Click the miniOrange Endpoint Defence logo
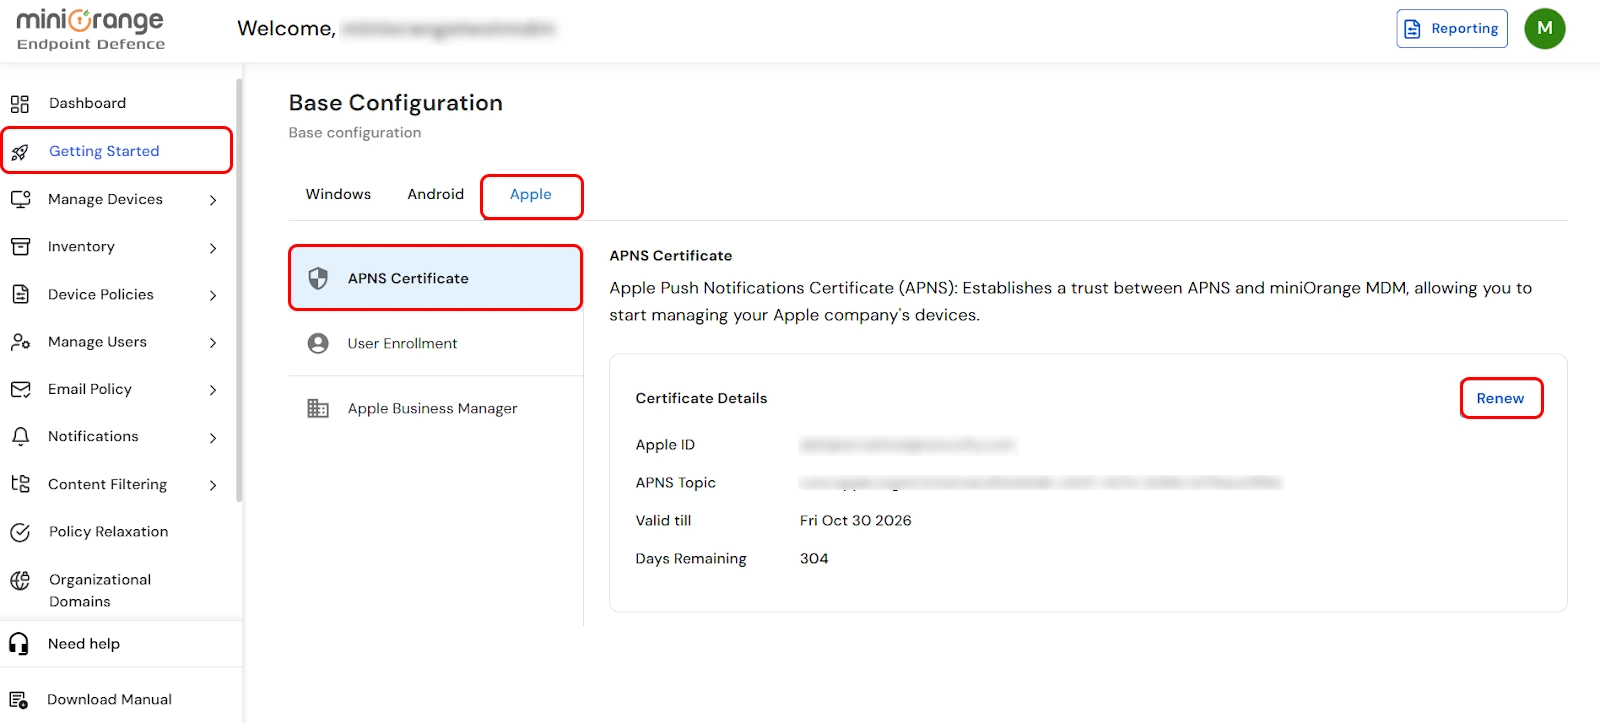 (90, 29)
